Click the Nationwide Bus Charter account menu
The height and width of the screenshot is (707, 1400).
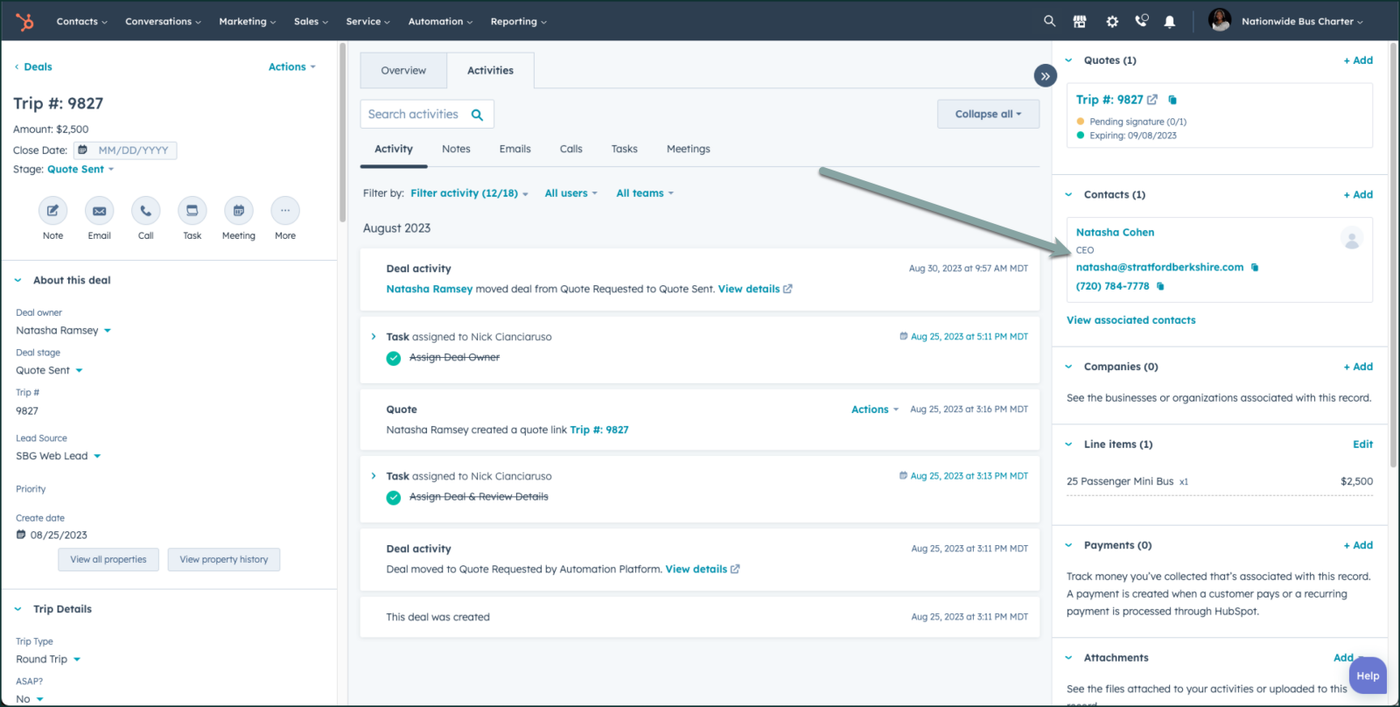(x=1302, y=21)
